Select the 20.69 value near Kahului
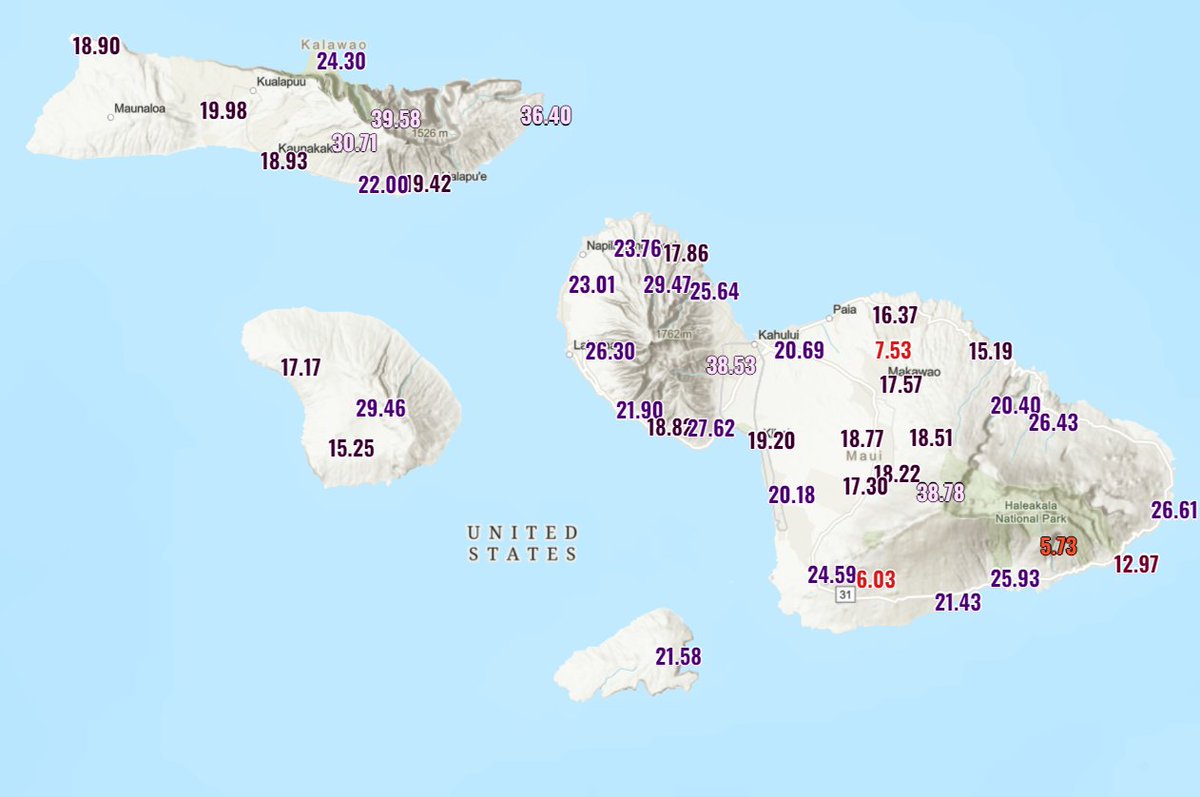Screen dimensions: 1200x797 799,350
